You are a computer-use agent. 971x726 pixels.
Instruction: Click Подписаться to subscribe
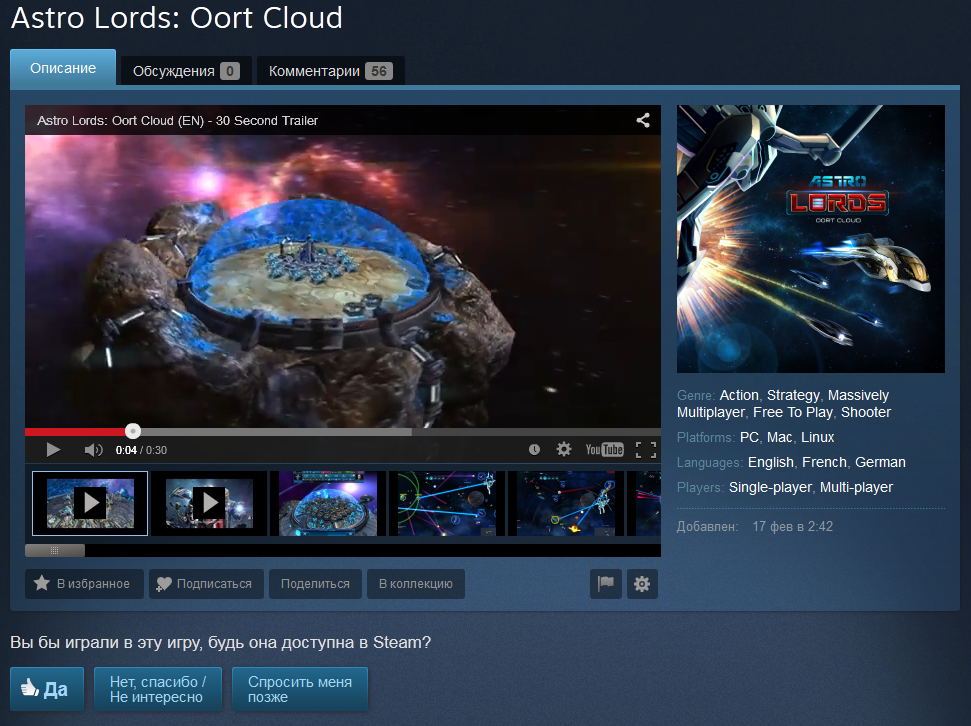coord(206,584)
